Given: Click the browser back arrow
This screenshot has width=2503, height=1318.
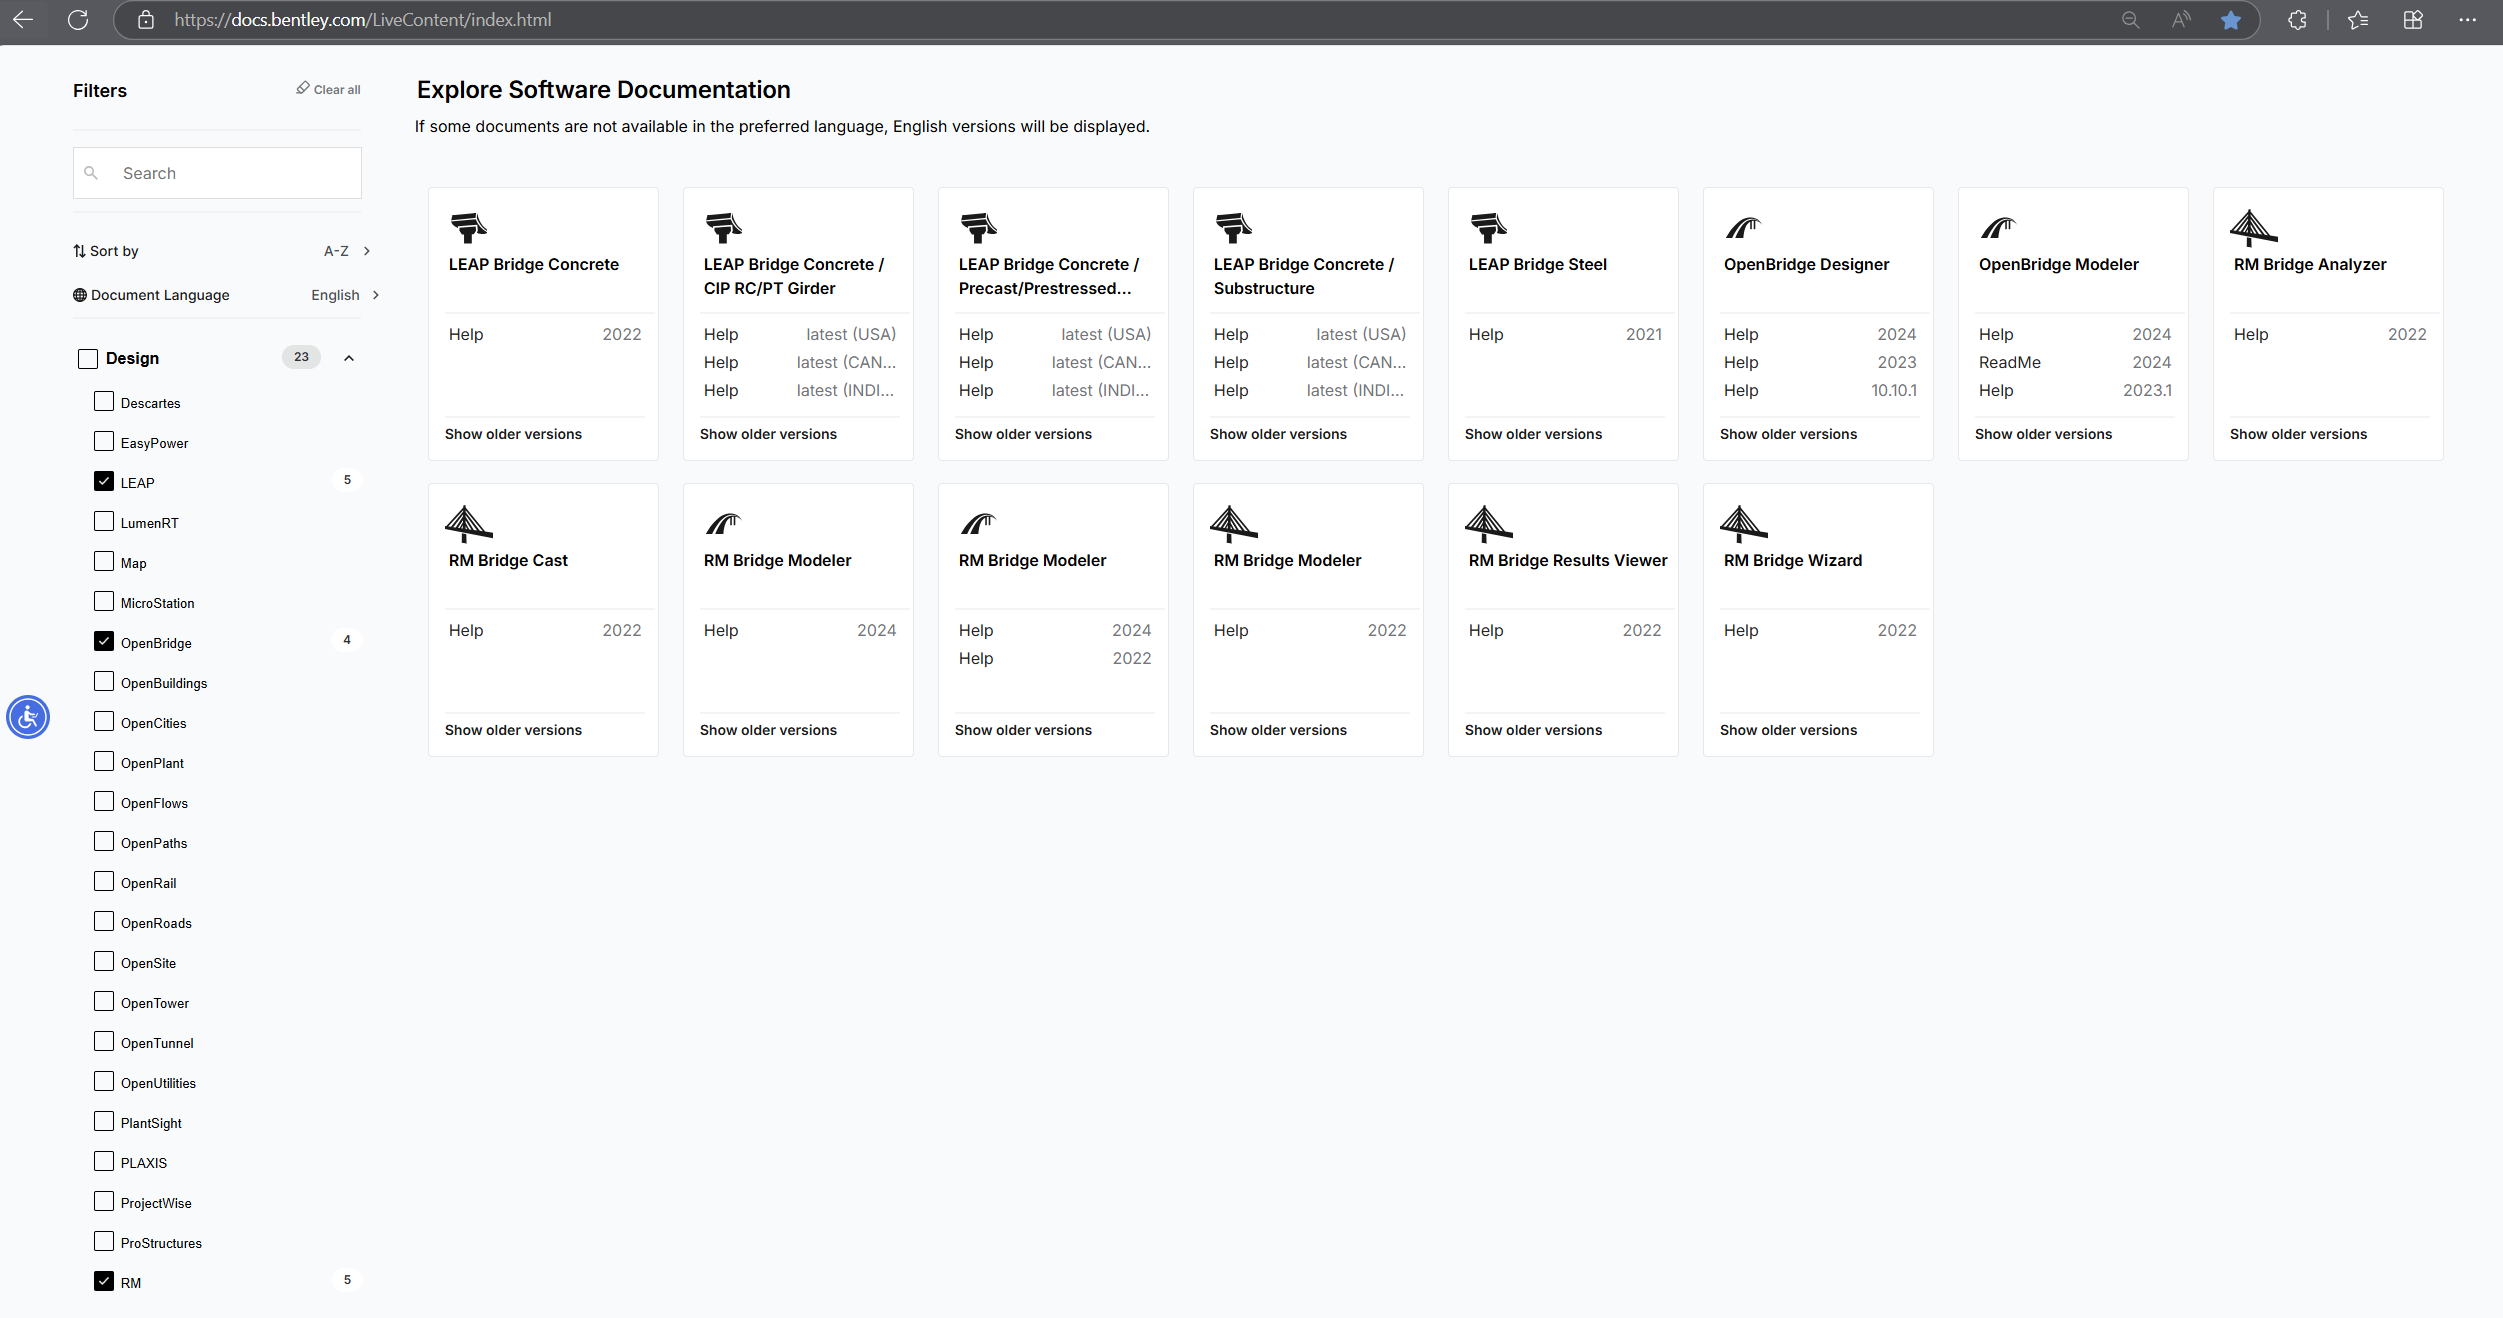Looking at the screenshot, I should [23, 20].
